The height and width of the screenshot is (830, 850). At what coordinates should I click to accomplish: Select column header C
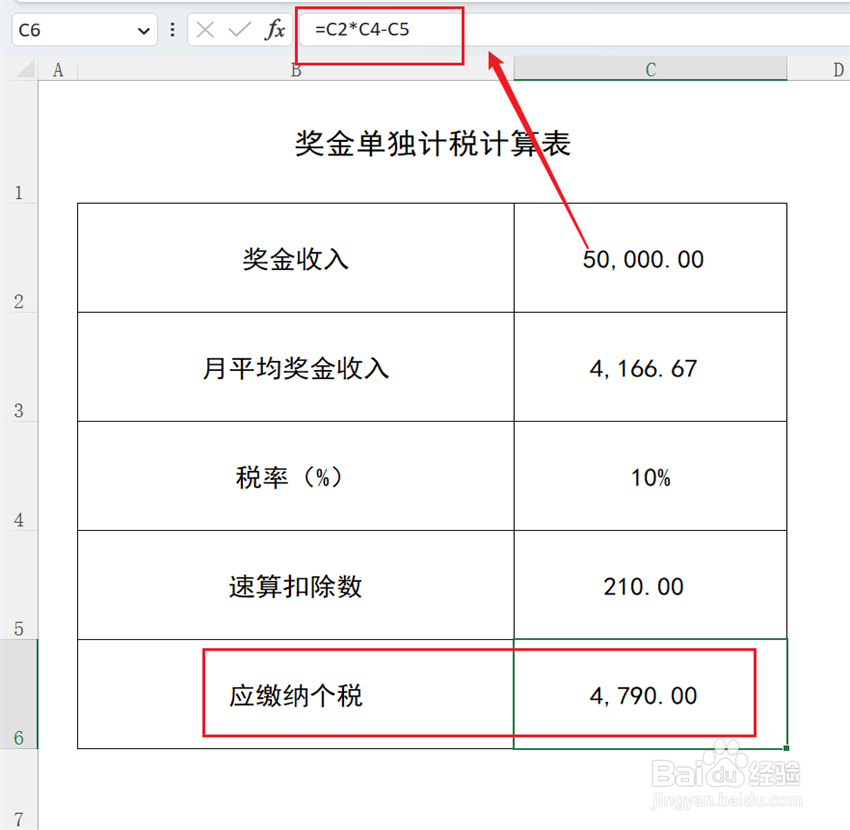pos(650,70)
